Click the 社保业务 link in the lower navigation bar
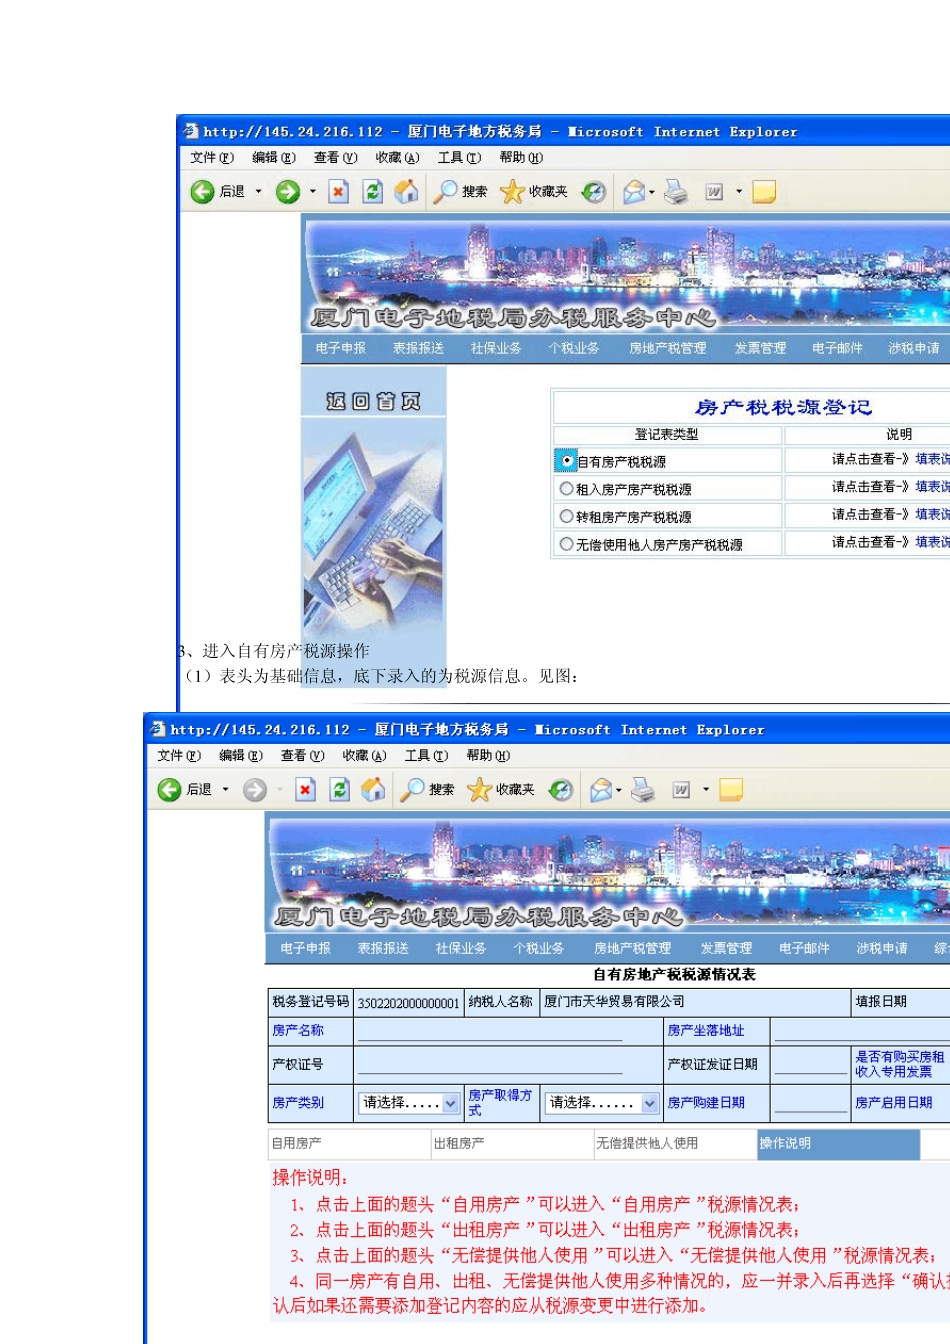This screenshot has height=1344, width=950. coord(461,948)
